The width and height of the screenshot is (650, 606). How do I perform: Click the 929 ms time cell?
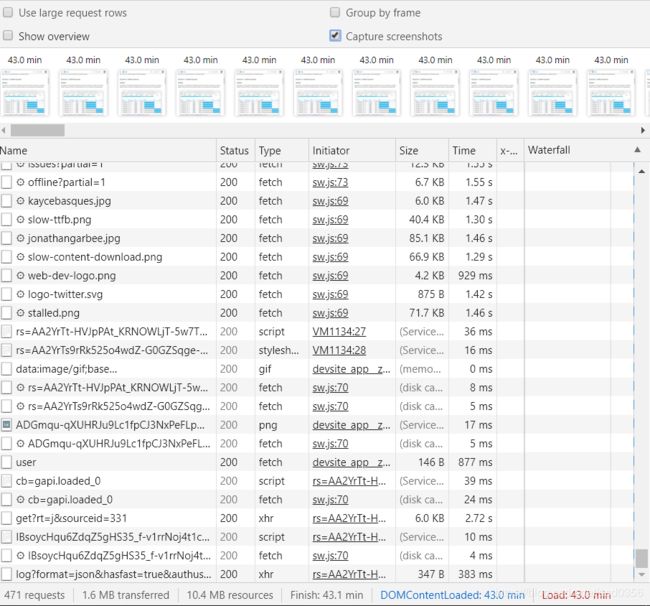coord(475,276)
